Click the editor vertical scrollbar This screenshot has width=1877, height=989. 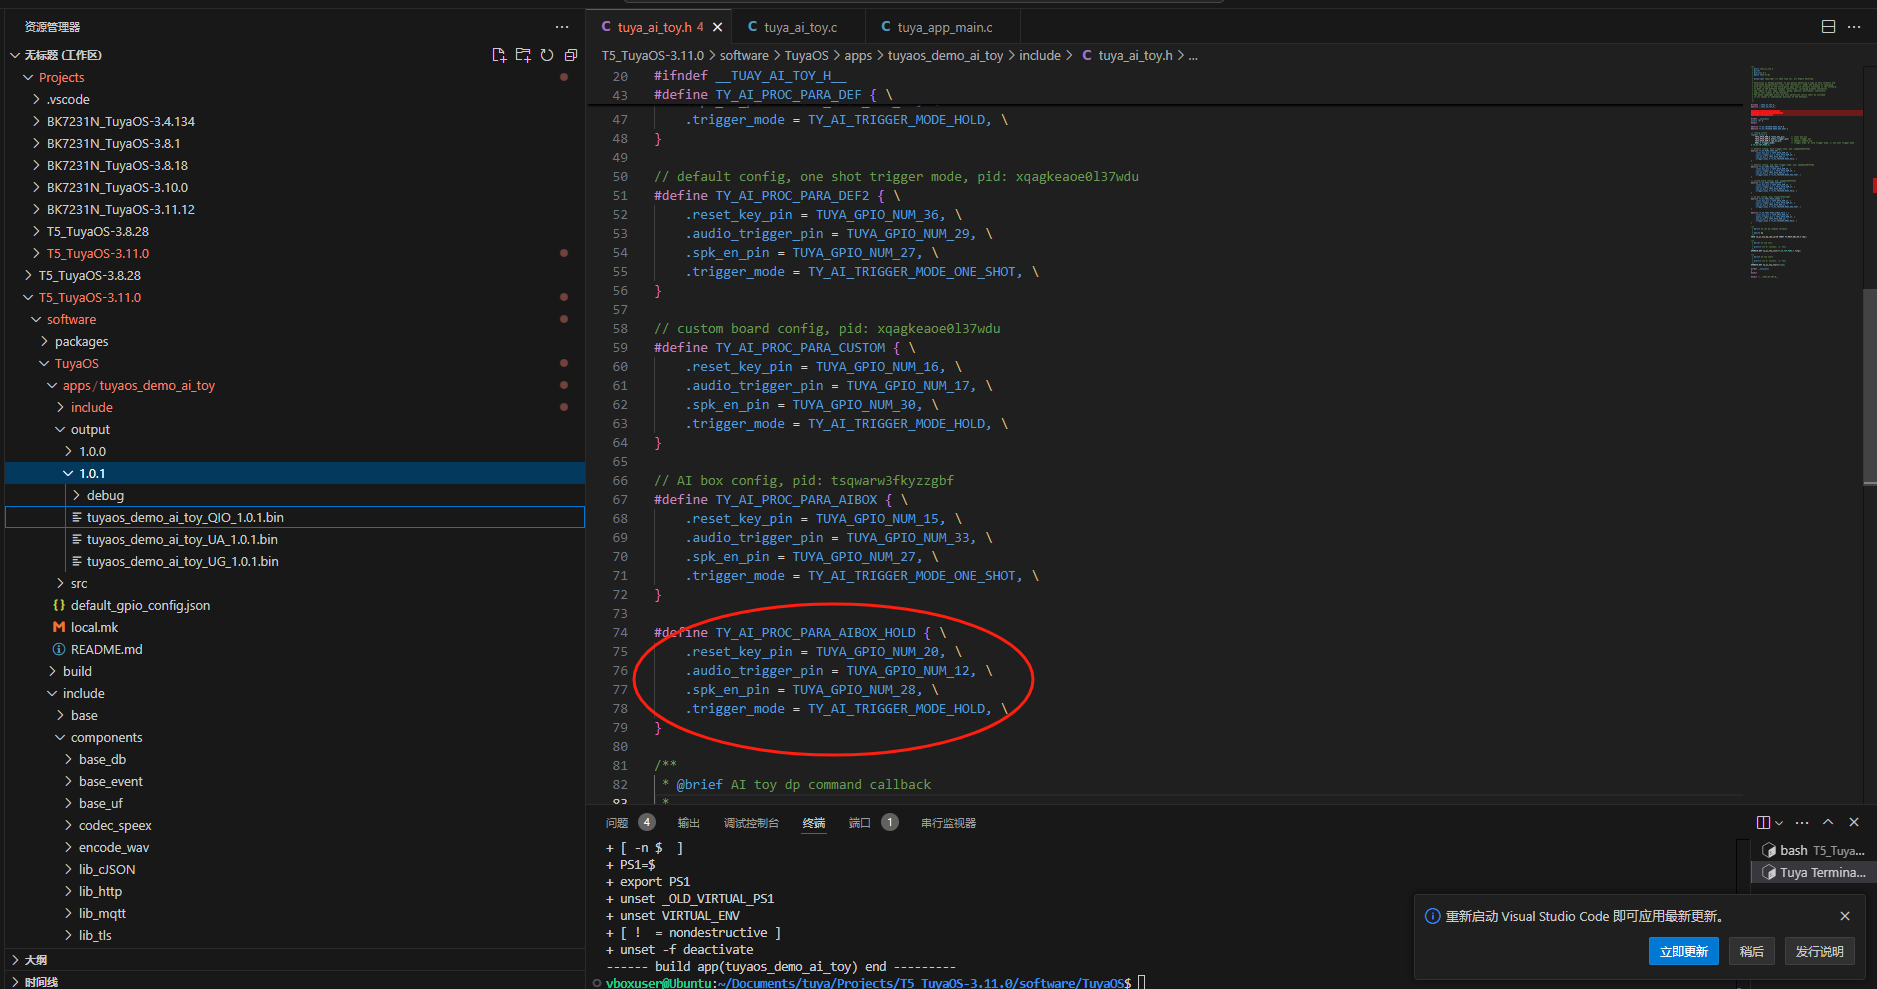pos(1869,386)
